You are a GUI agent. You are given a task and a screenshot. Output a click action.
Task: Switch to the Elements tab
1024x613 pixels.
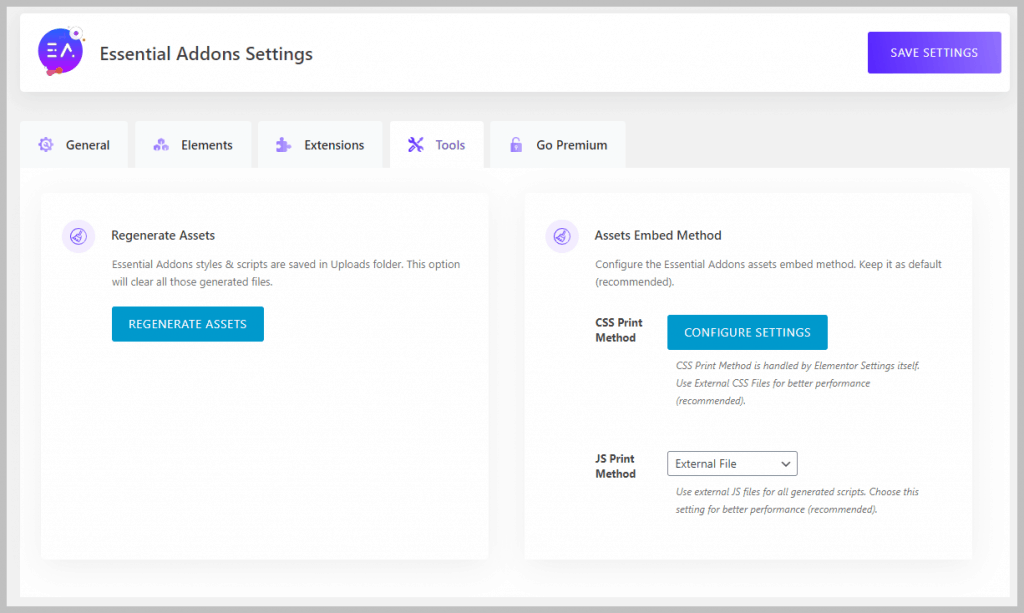click(x=193, y=145)
